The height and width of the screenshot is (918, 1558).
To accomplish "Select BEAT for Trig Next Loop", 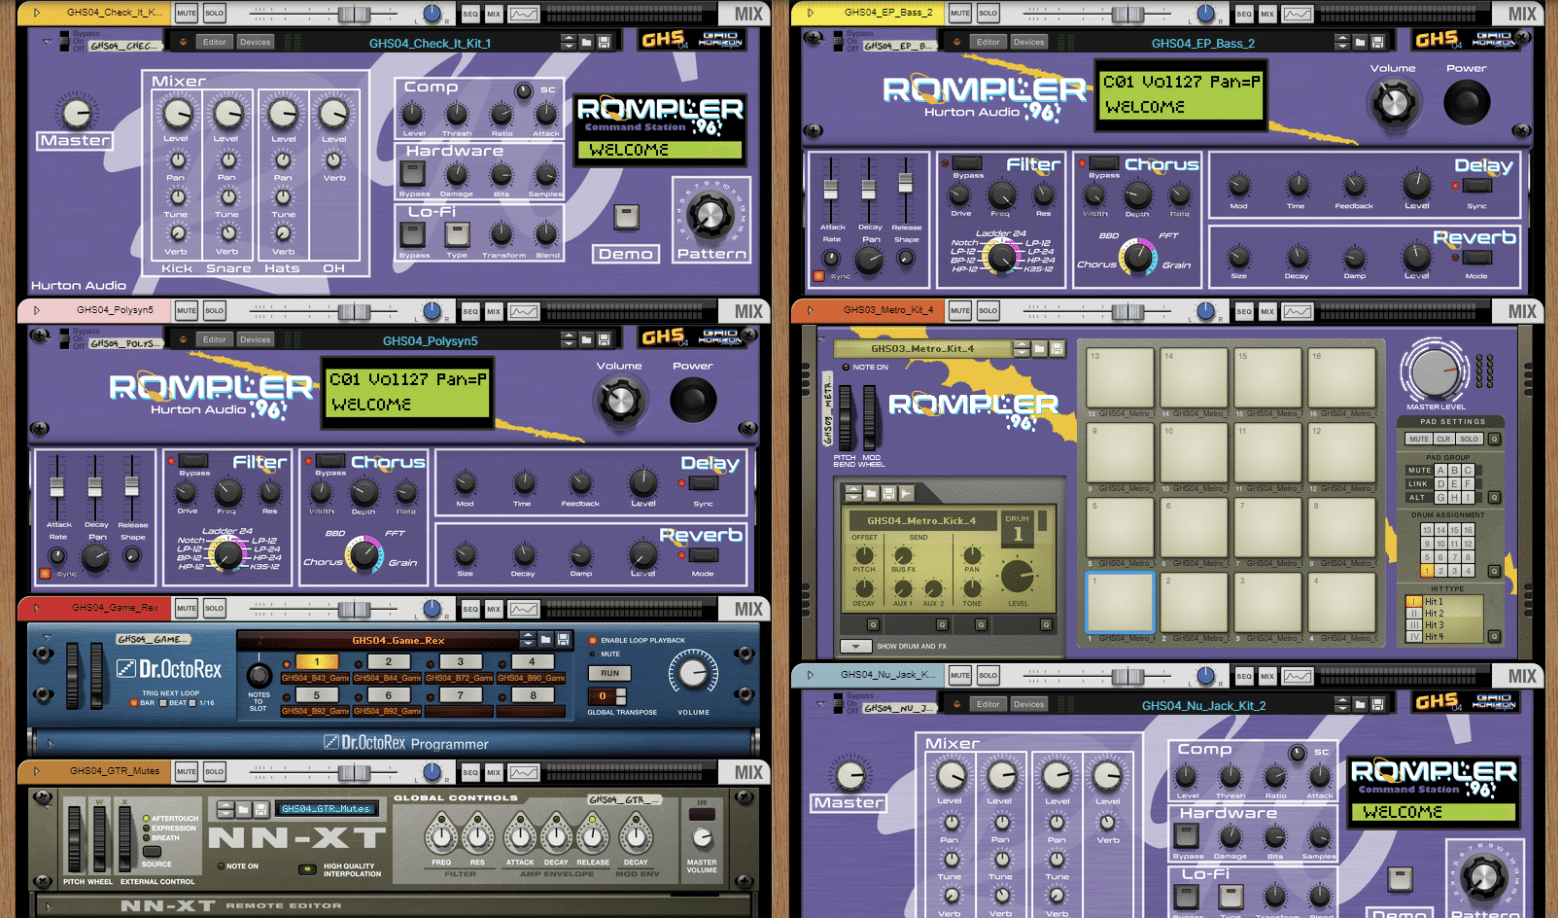I will 164,703.
